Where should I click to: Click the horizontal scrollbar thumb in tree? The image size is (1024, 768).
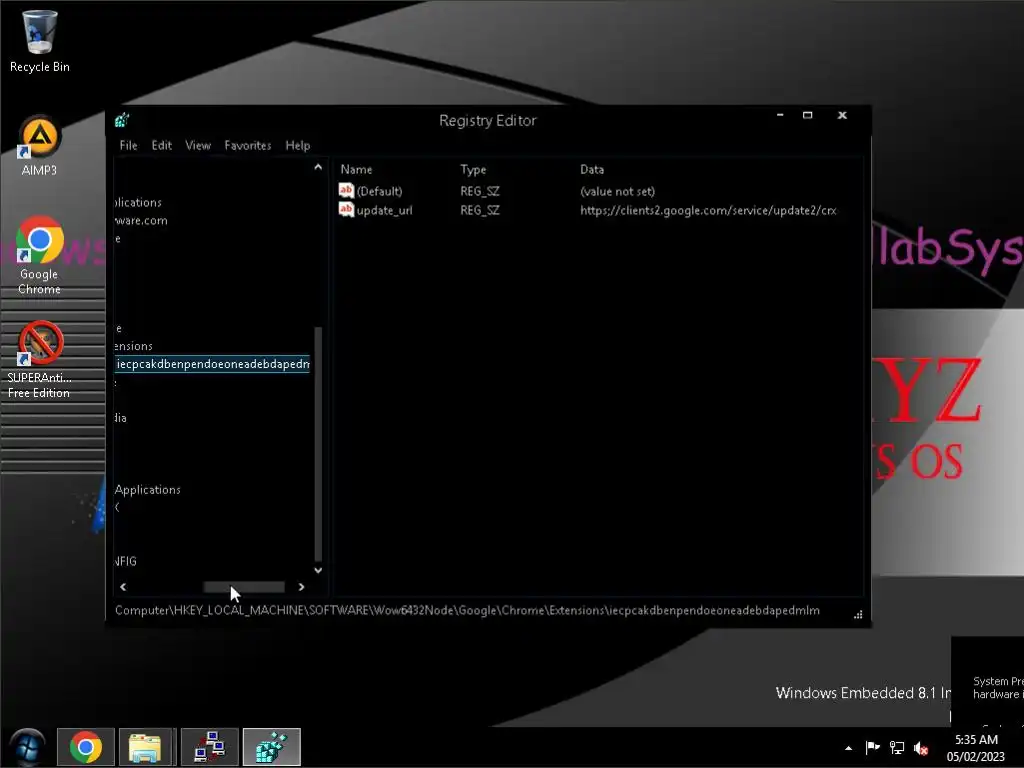tap(244, 586)
